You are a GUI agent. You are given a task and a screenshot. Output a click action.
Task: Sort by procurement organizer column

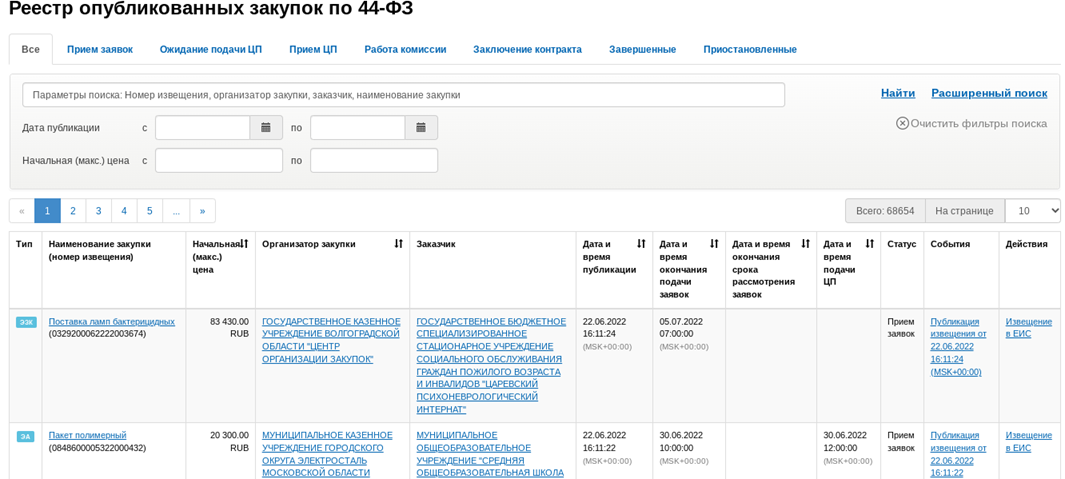pyautogui.click(x=399, y=243)
